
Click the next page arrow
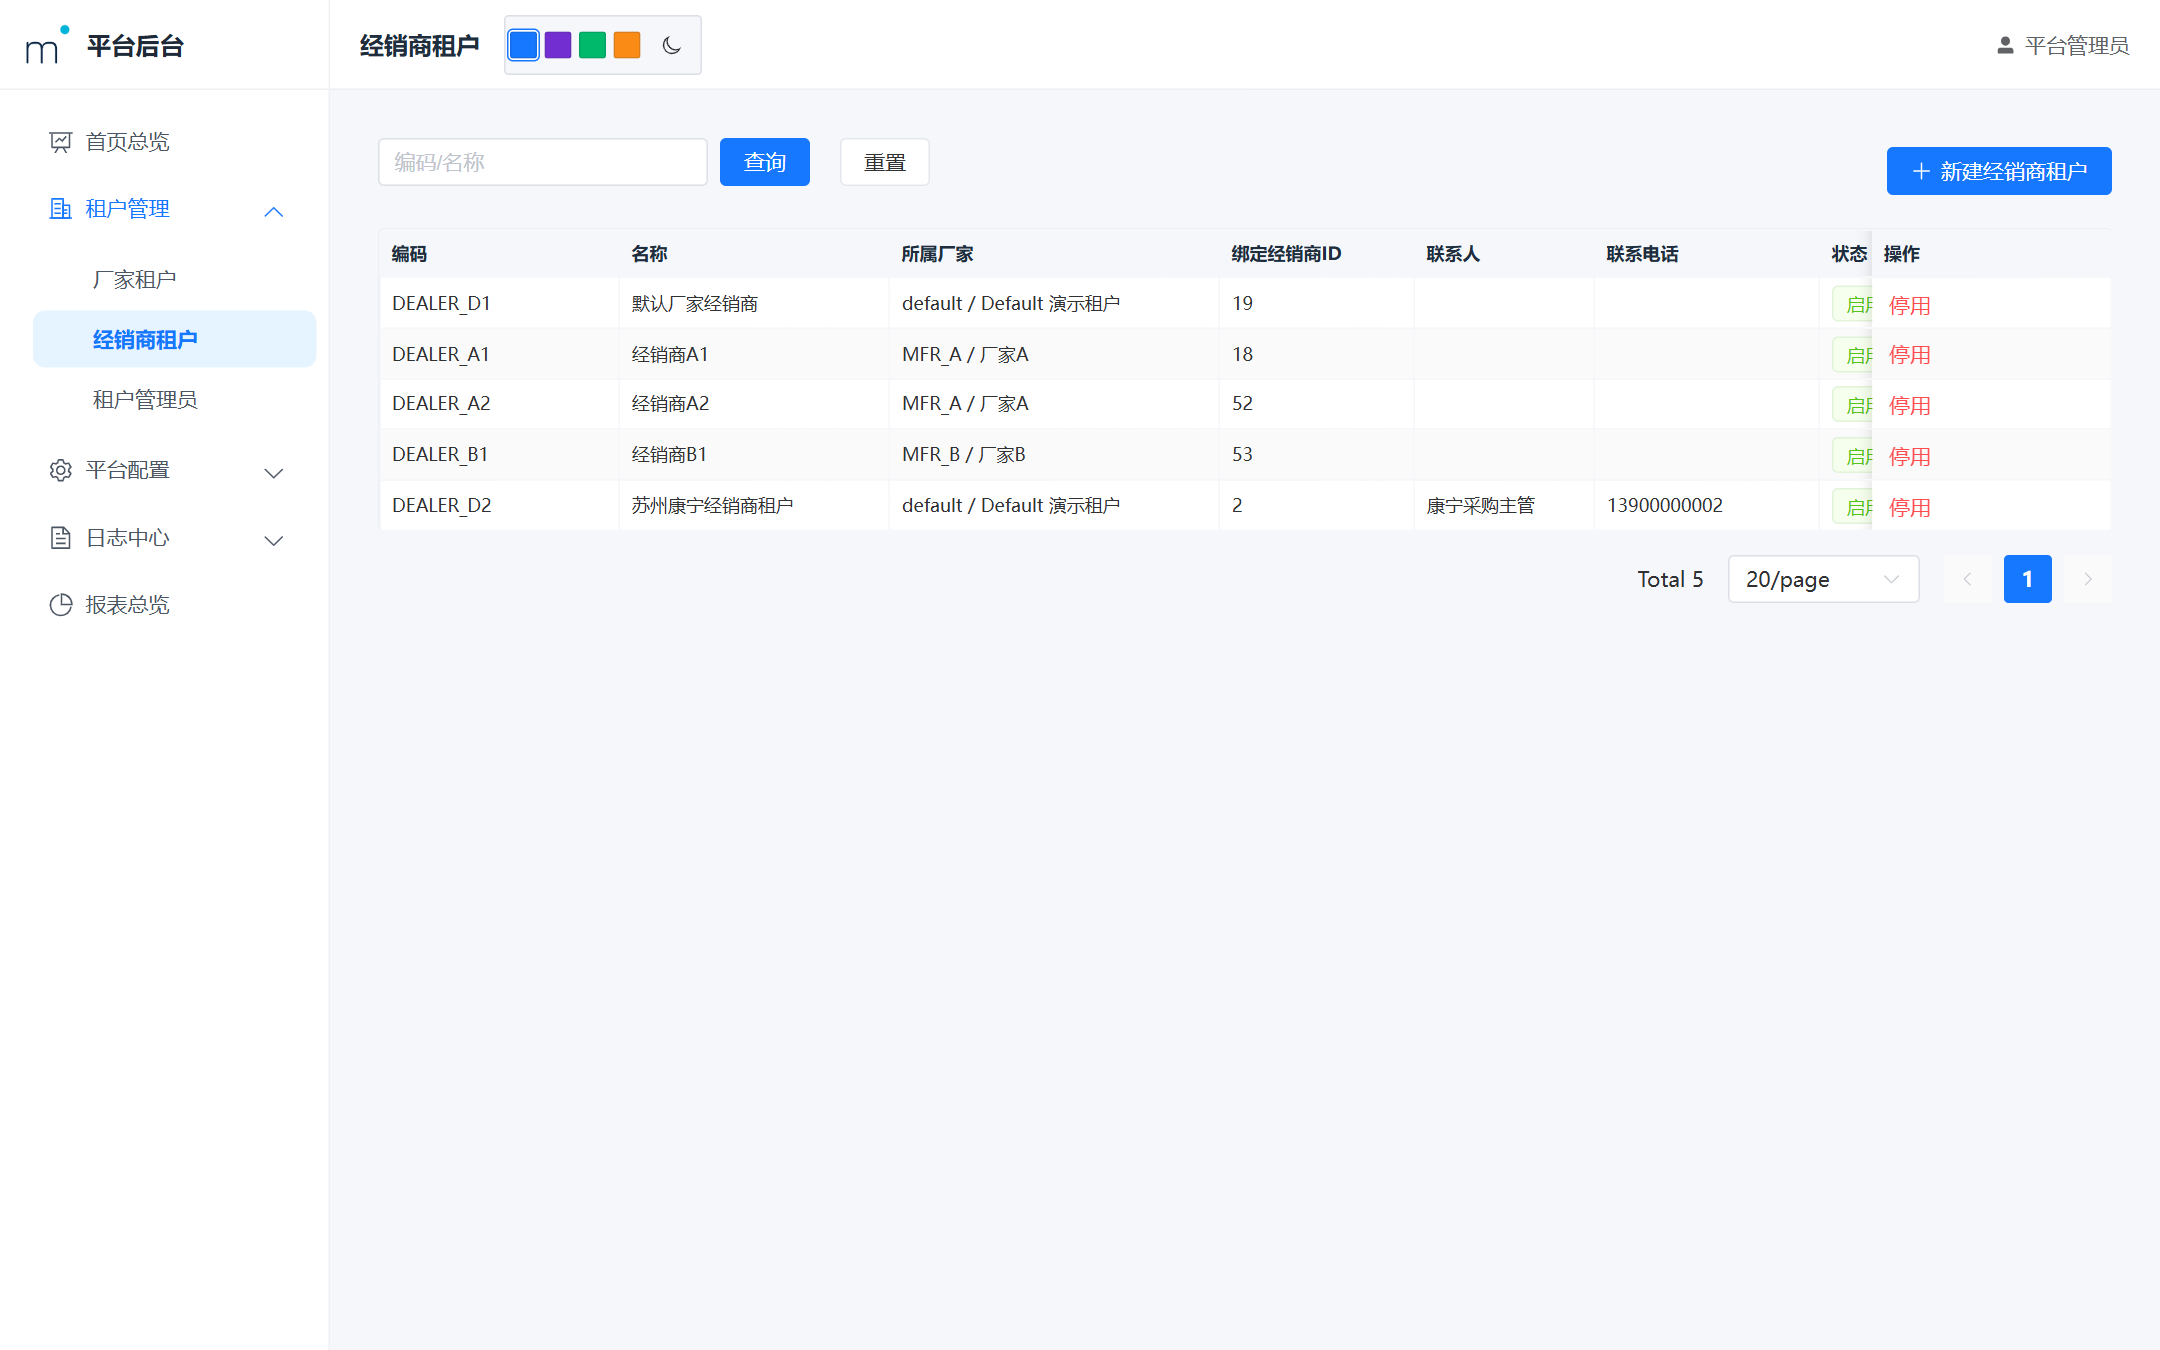pyautogui.click(x=2087, y=579)
